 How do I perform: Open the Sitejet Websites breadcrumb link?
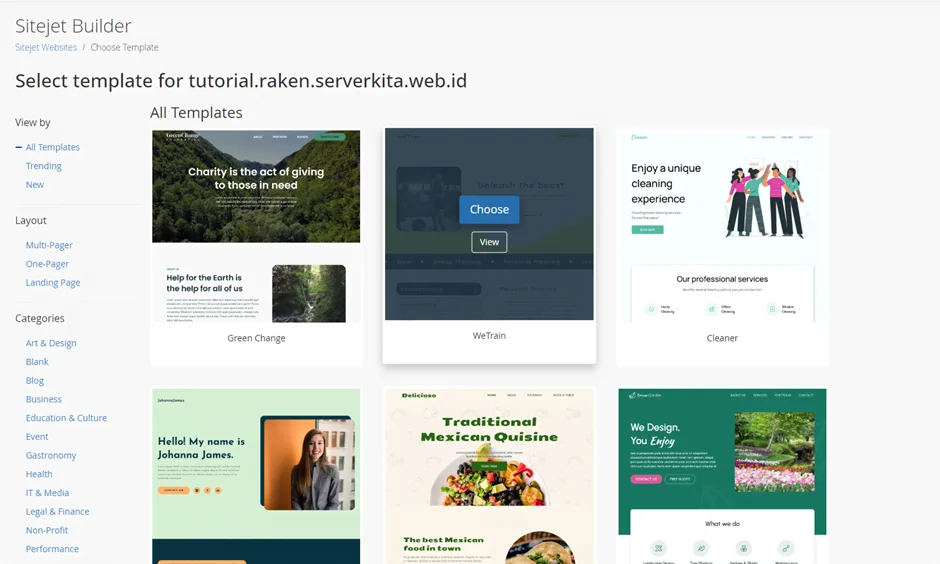46,47
